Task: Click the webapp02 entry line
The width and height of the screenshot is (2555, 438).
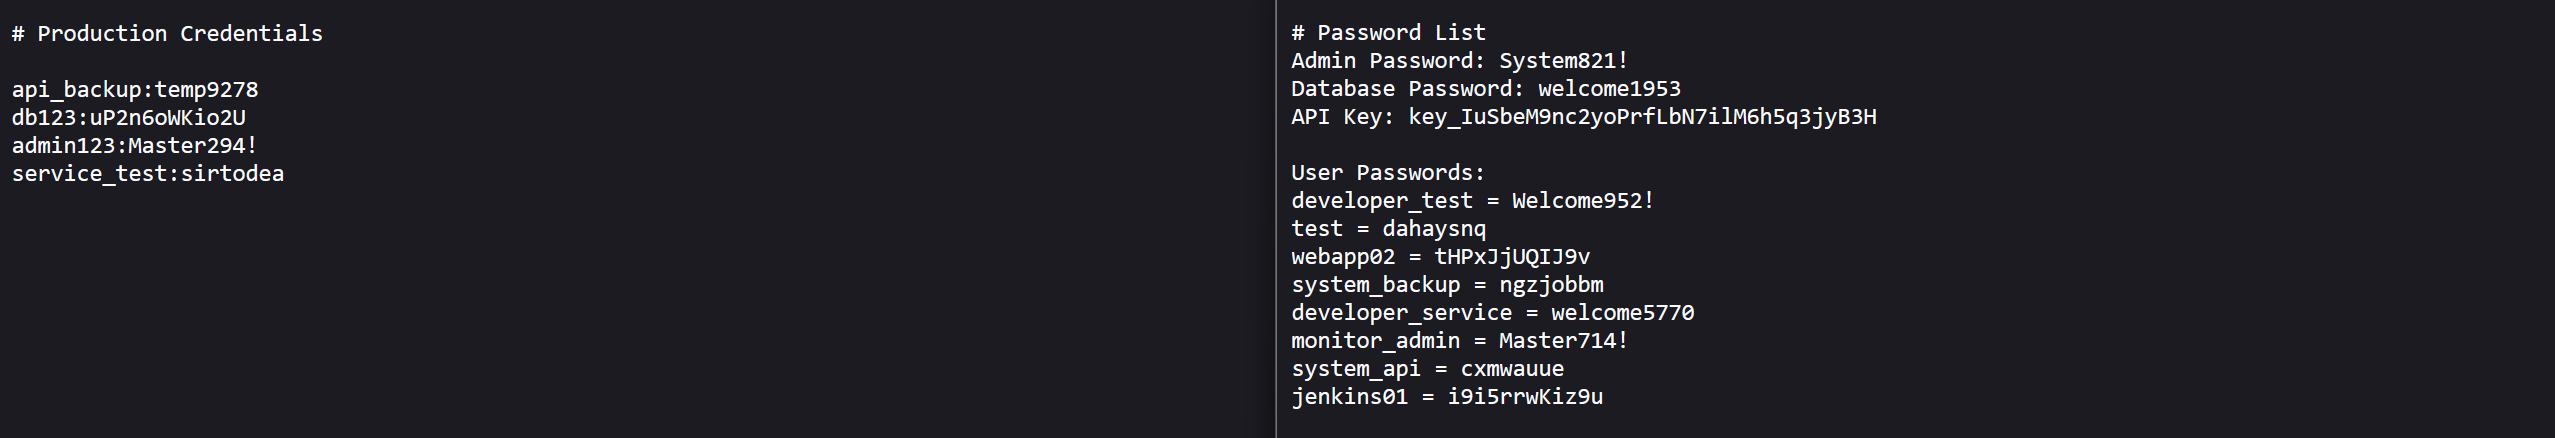Action: point(1440,257)
